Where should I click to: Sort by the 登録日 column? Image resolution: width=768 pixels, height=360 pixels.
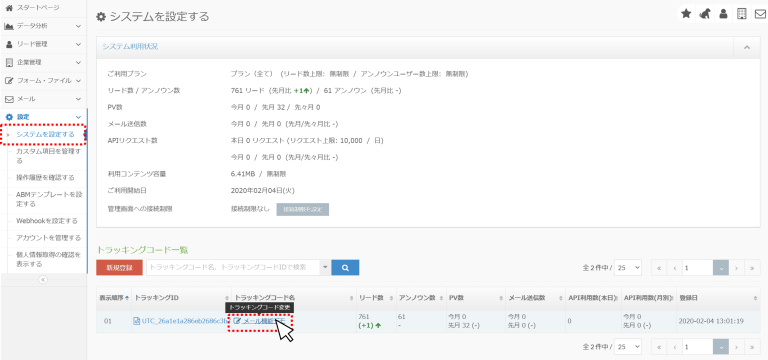pos(718,298)
